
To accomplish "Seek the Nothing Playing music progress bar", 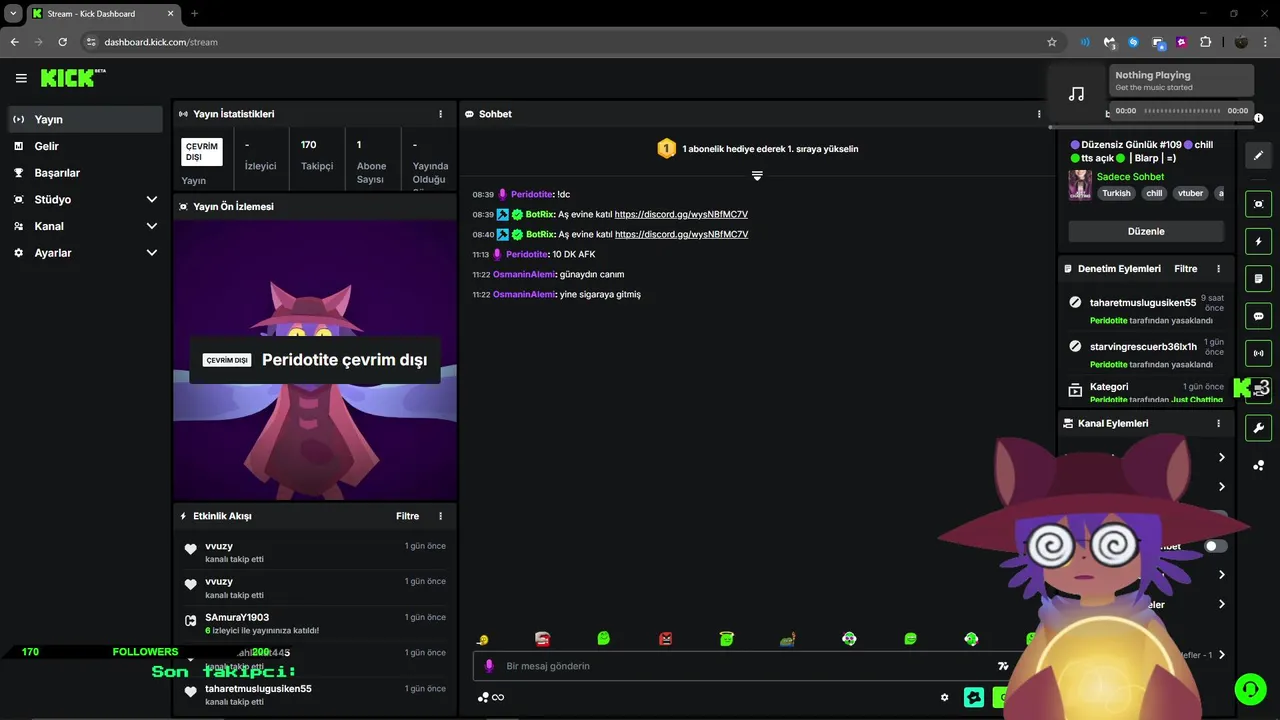I will coord(1182,111).
